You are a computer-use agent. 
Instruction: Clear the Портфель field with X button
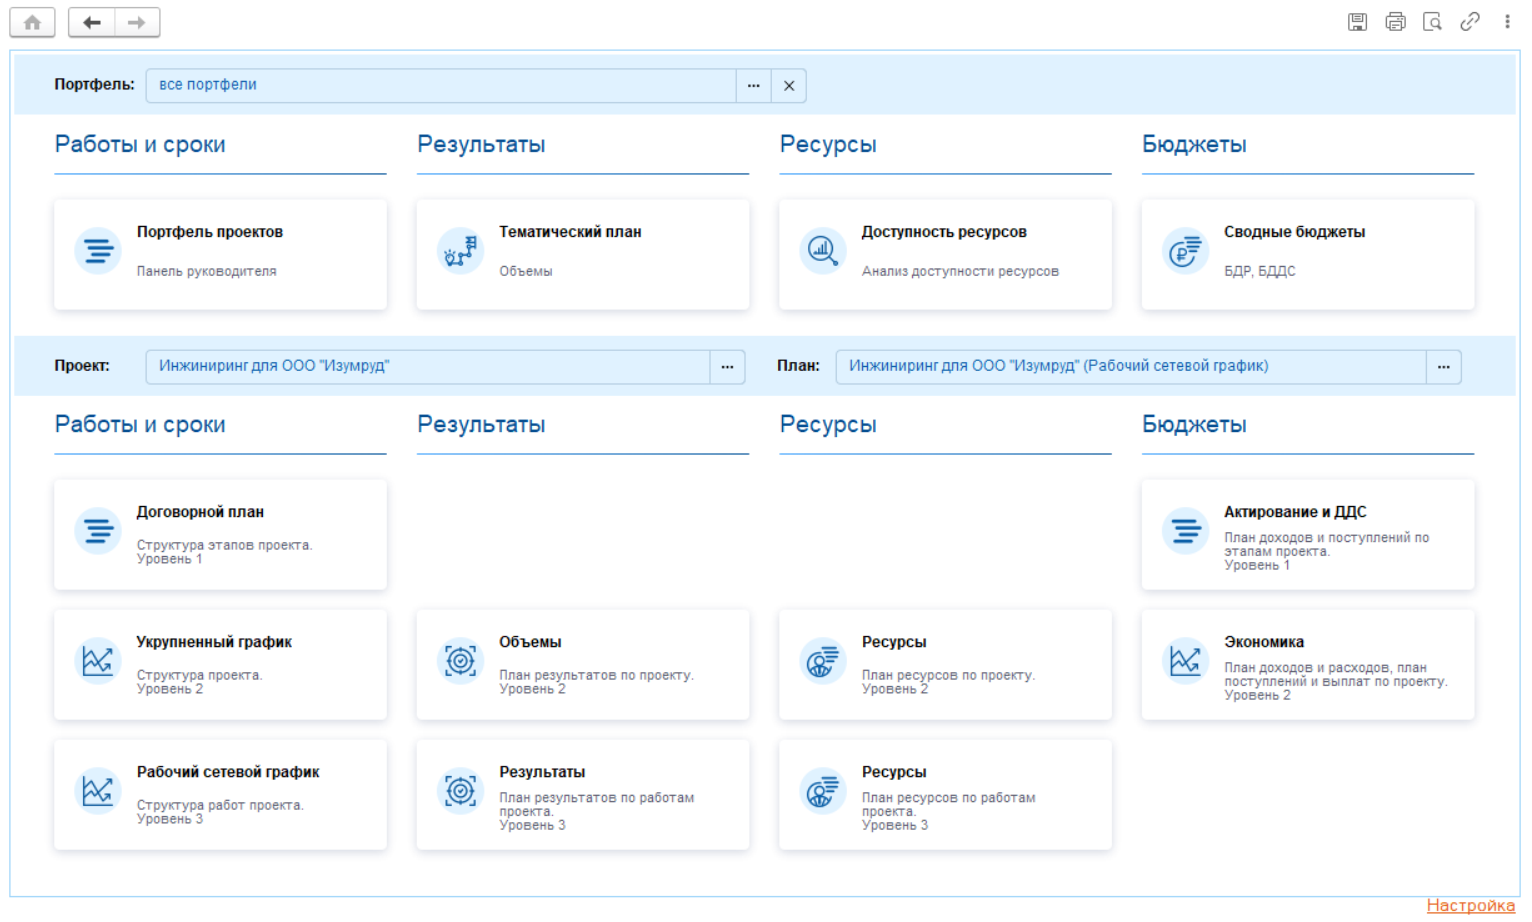tap(789, 86)
